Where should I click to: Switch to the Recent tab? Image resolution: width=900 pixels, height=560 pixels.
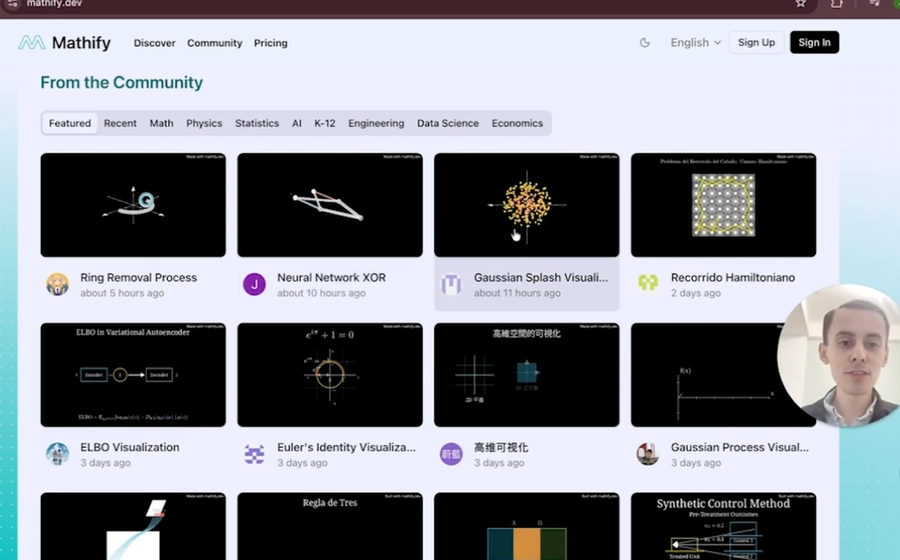pyautogui.click(x=120, y=123)
